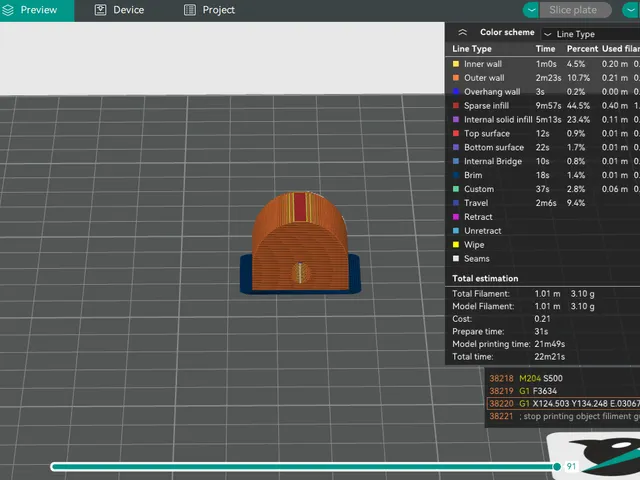This screenshot has height=480, width=640.
Task: Click the layer progress slider track
Action: [x=303, y=466]
